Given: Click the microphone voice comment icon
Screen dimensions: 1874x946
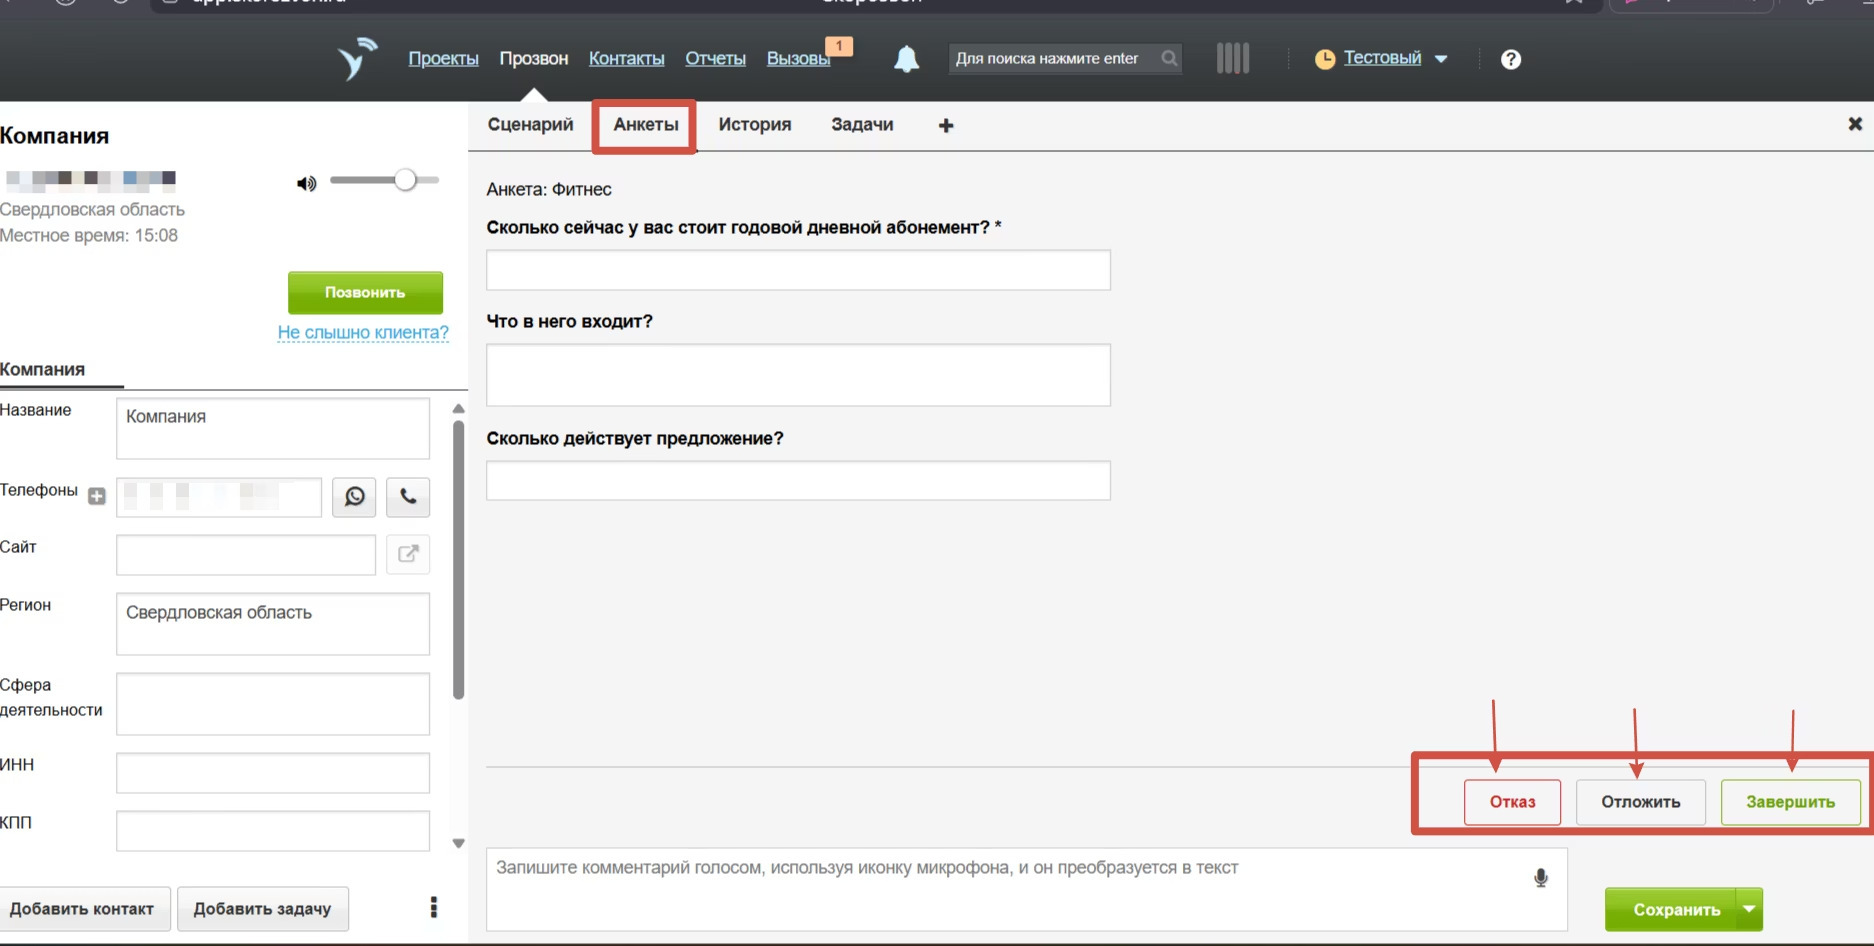Looking at the screenshot, I should coord(1541,878).
